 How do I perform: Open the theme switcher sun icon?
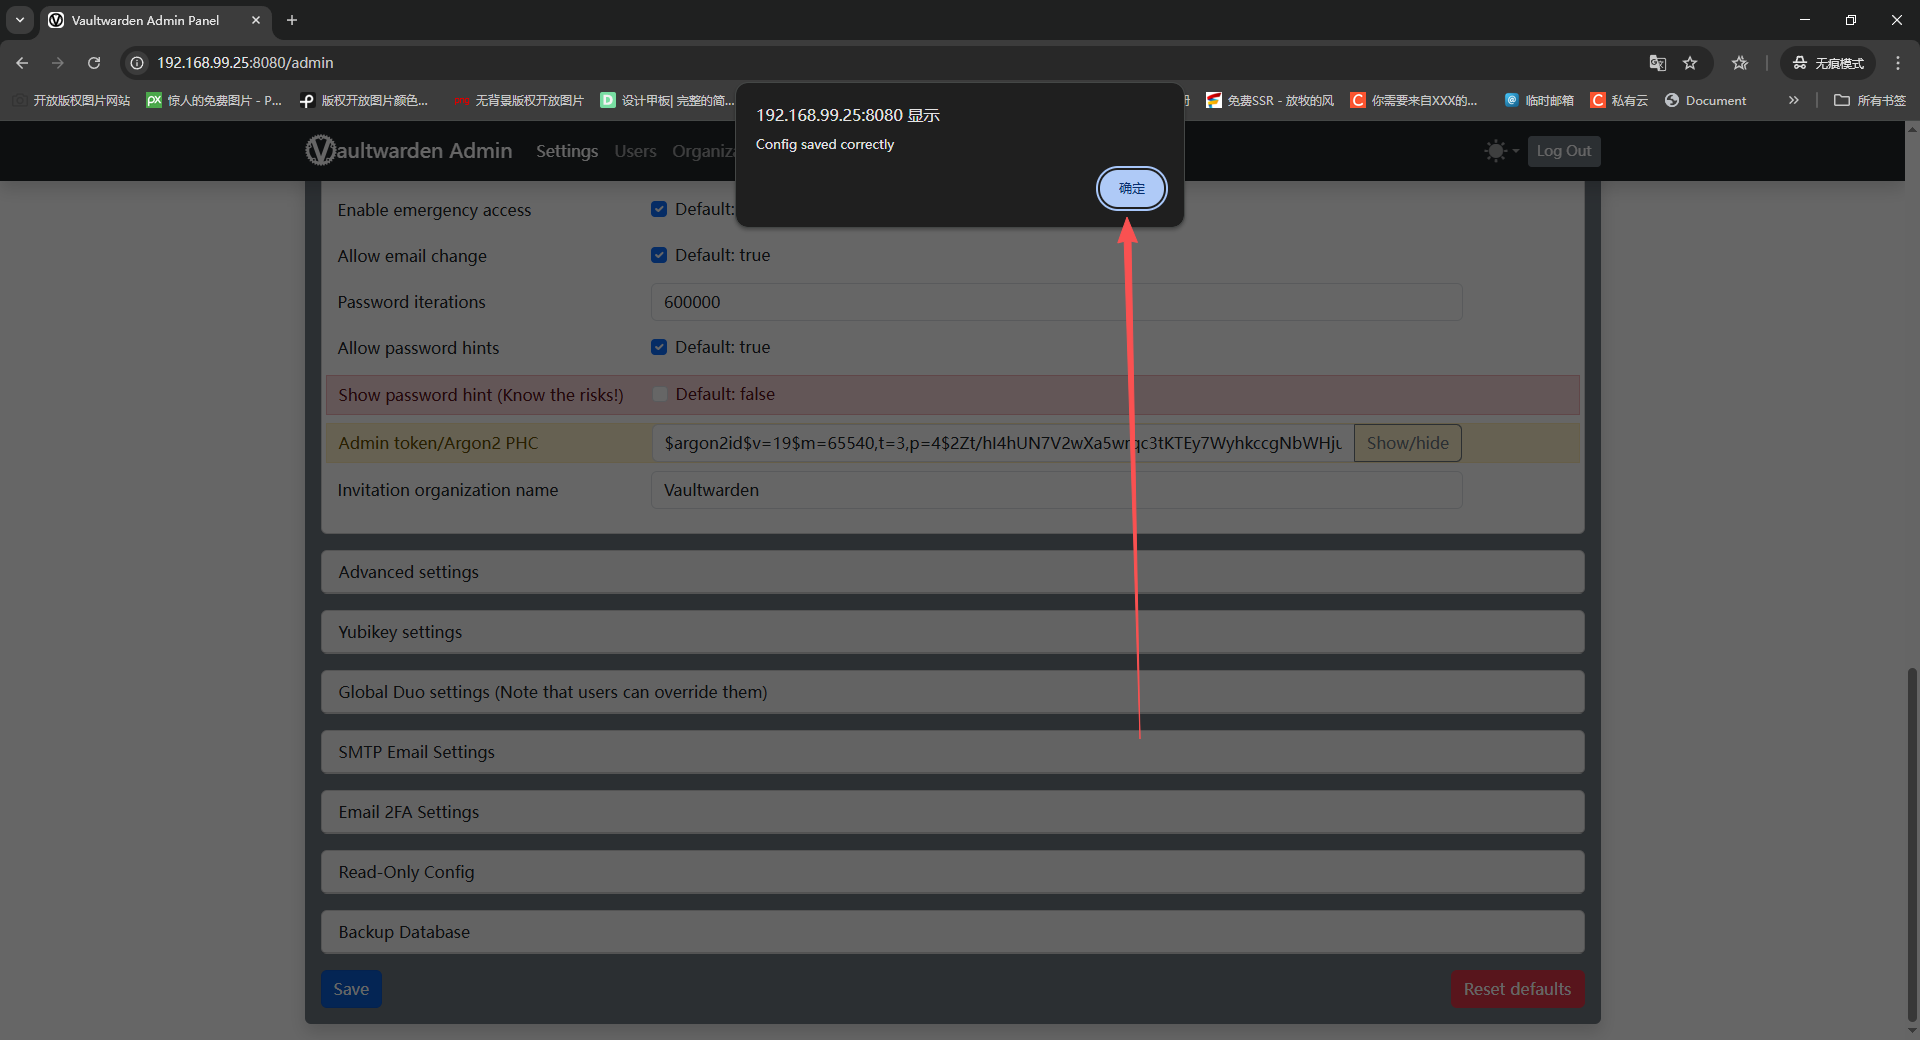(1496, 151)
